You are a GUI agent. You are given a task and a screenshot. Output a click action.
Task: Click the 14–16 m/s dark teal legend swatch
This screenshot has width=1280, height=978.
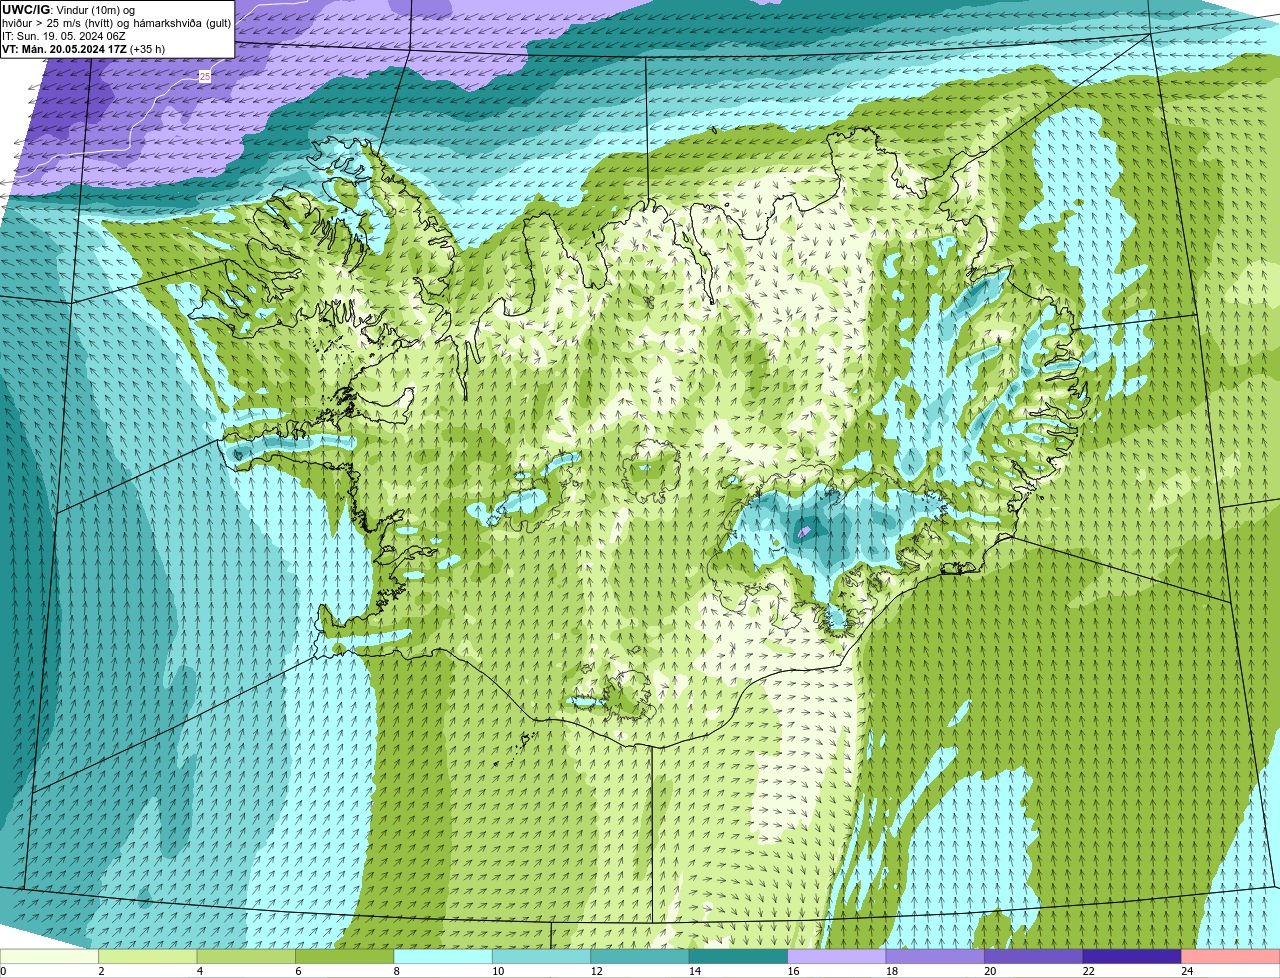coord(738,956)
